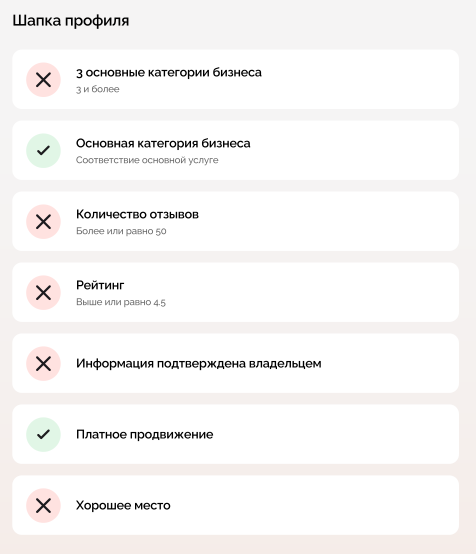Screen dimensions: 476x554
Task: Click the '3 и более' subtitle
Action: [98, 89]
